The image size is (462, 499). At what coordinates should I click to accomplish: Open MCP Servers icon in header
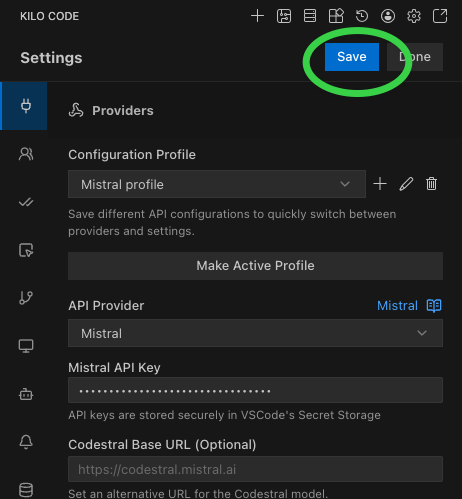click(x=310, y=16)
